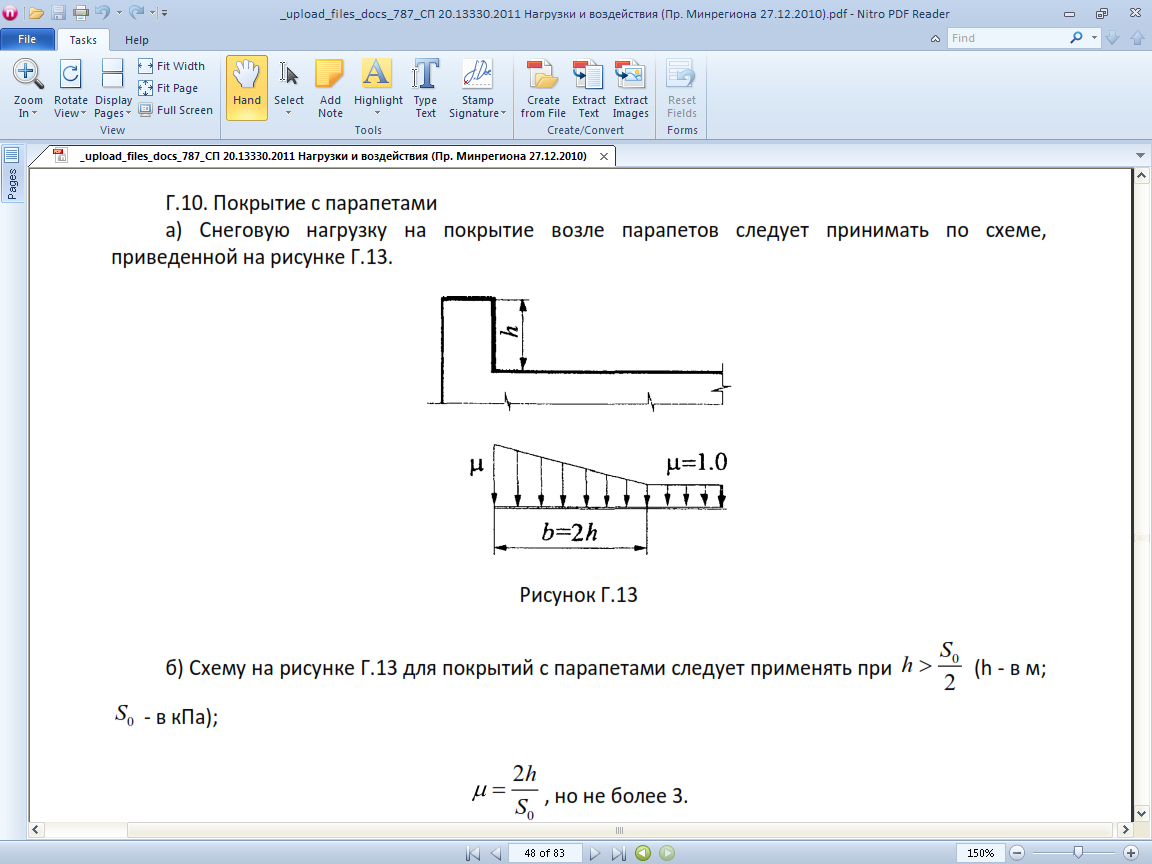Screen dimensions: 1152x864
Task: Expand the Highlight tool dropdown arrow
Action: 378,113
